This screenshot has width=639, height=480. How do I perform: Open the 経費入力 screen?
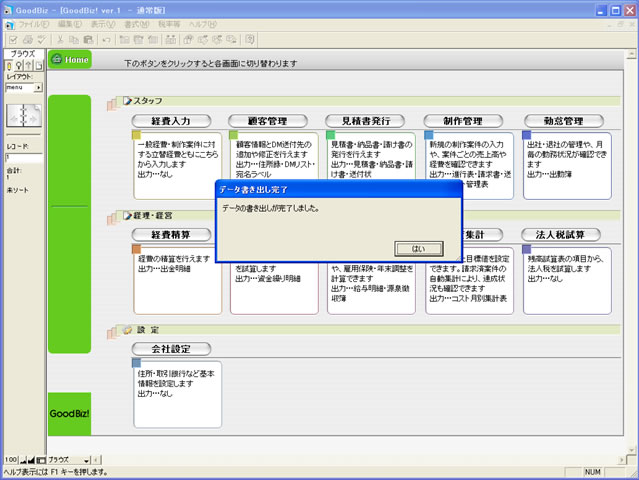click(170, 121)
